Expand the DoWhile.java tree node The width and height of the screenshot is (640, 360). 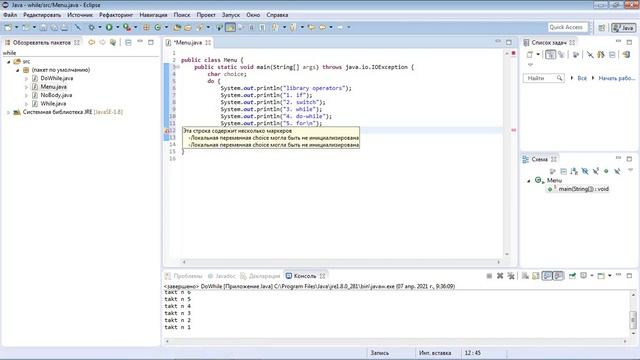26,78
